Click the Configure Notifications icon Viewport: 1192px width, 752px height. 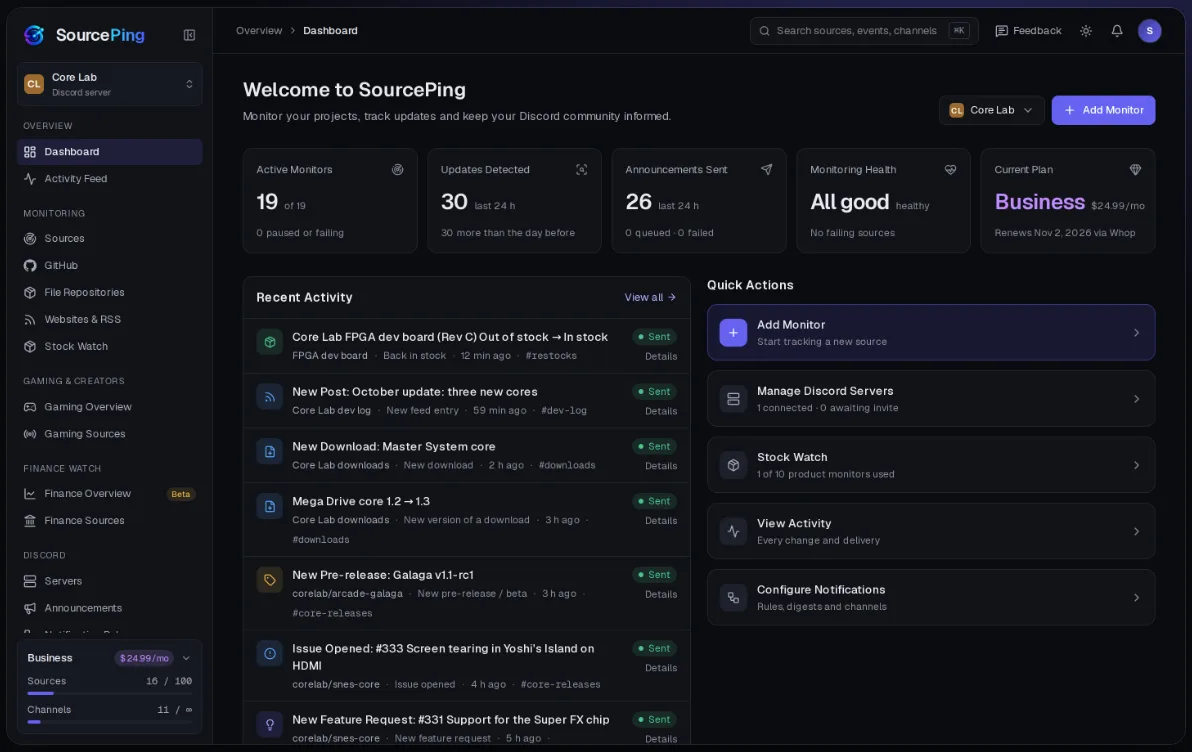(x=733, y=598)
